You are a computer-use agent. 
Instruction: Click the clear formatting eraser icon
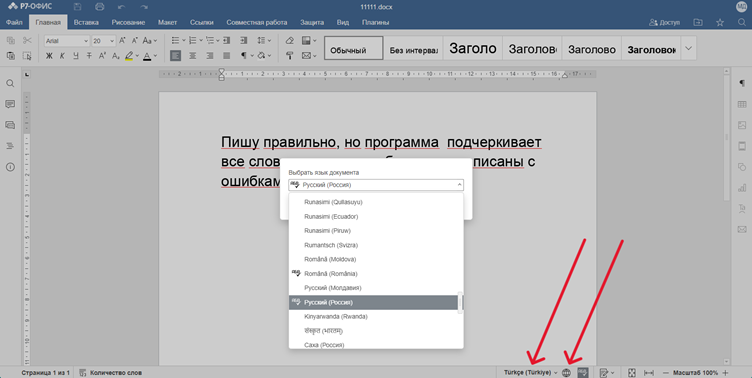(x=290, y=41)
